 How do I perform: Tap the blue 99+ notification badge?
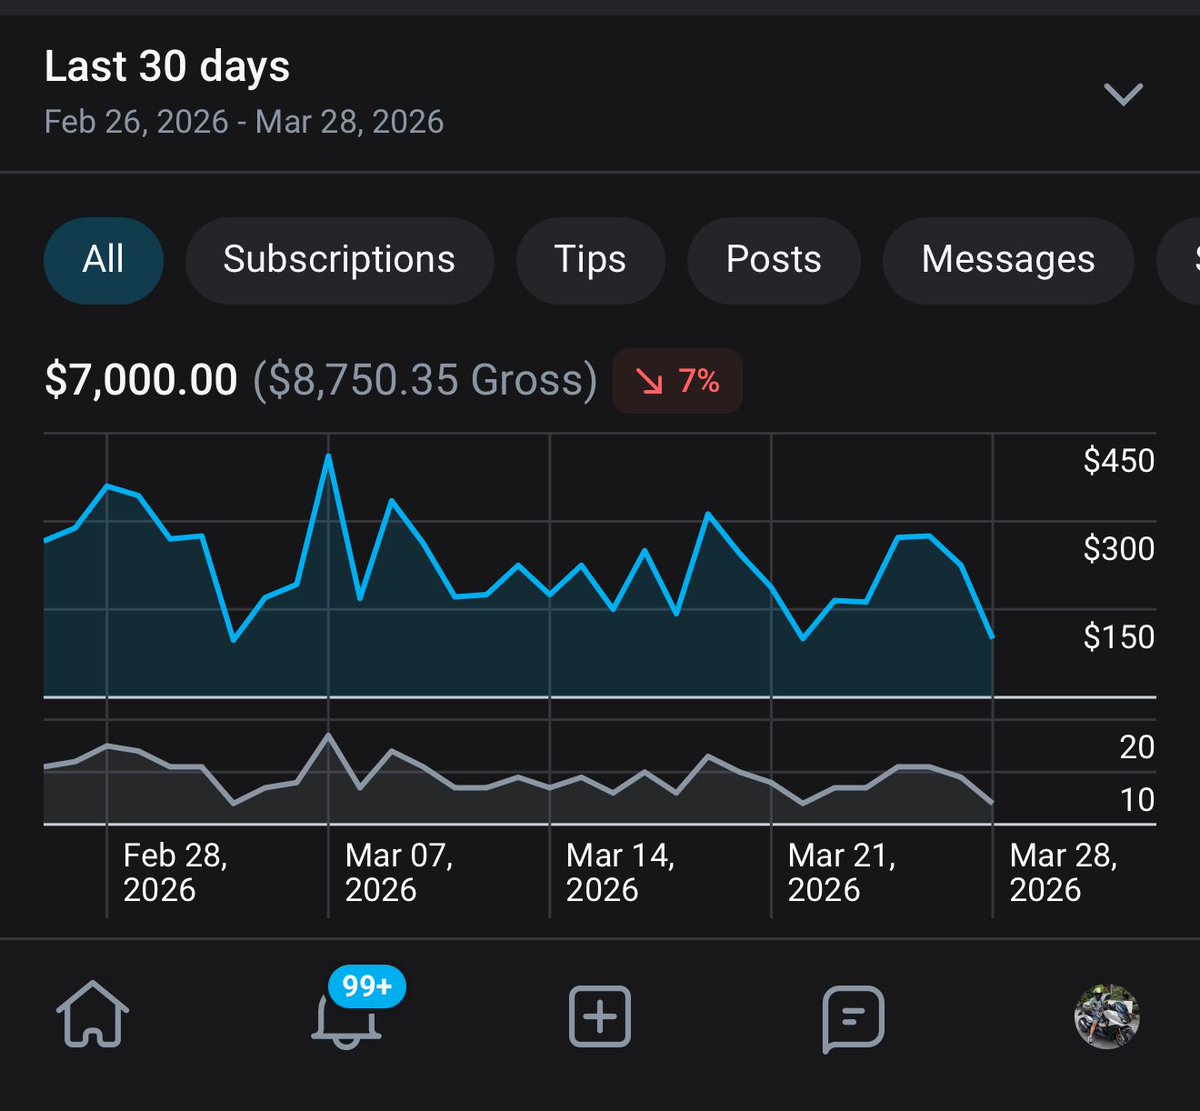coord(366,986)
